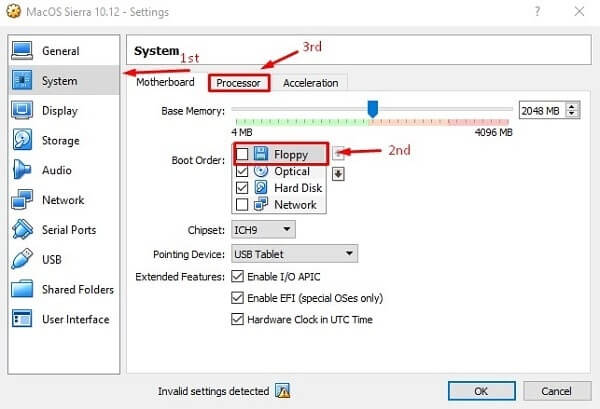Open the Pointing Device USB Tablet dropdown
Viewport: 600px width, 409px height.
(x=295, y=254)
